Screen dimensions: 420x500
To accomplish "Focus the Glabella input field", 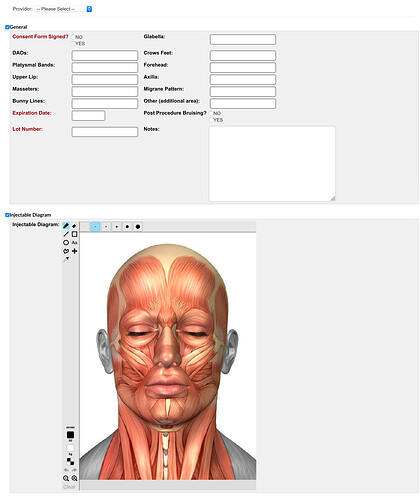I will tap(243, 39).
